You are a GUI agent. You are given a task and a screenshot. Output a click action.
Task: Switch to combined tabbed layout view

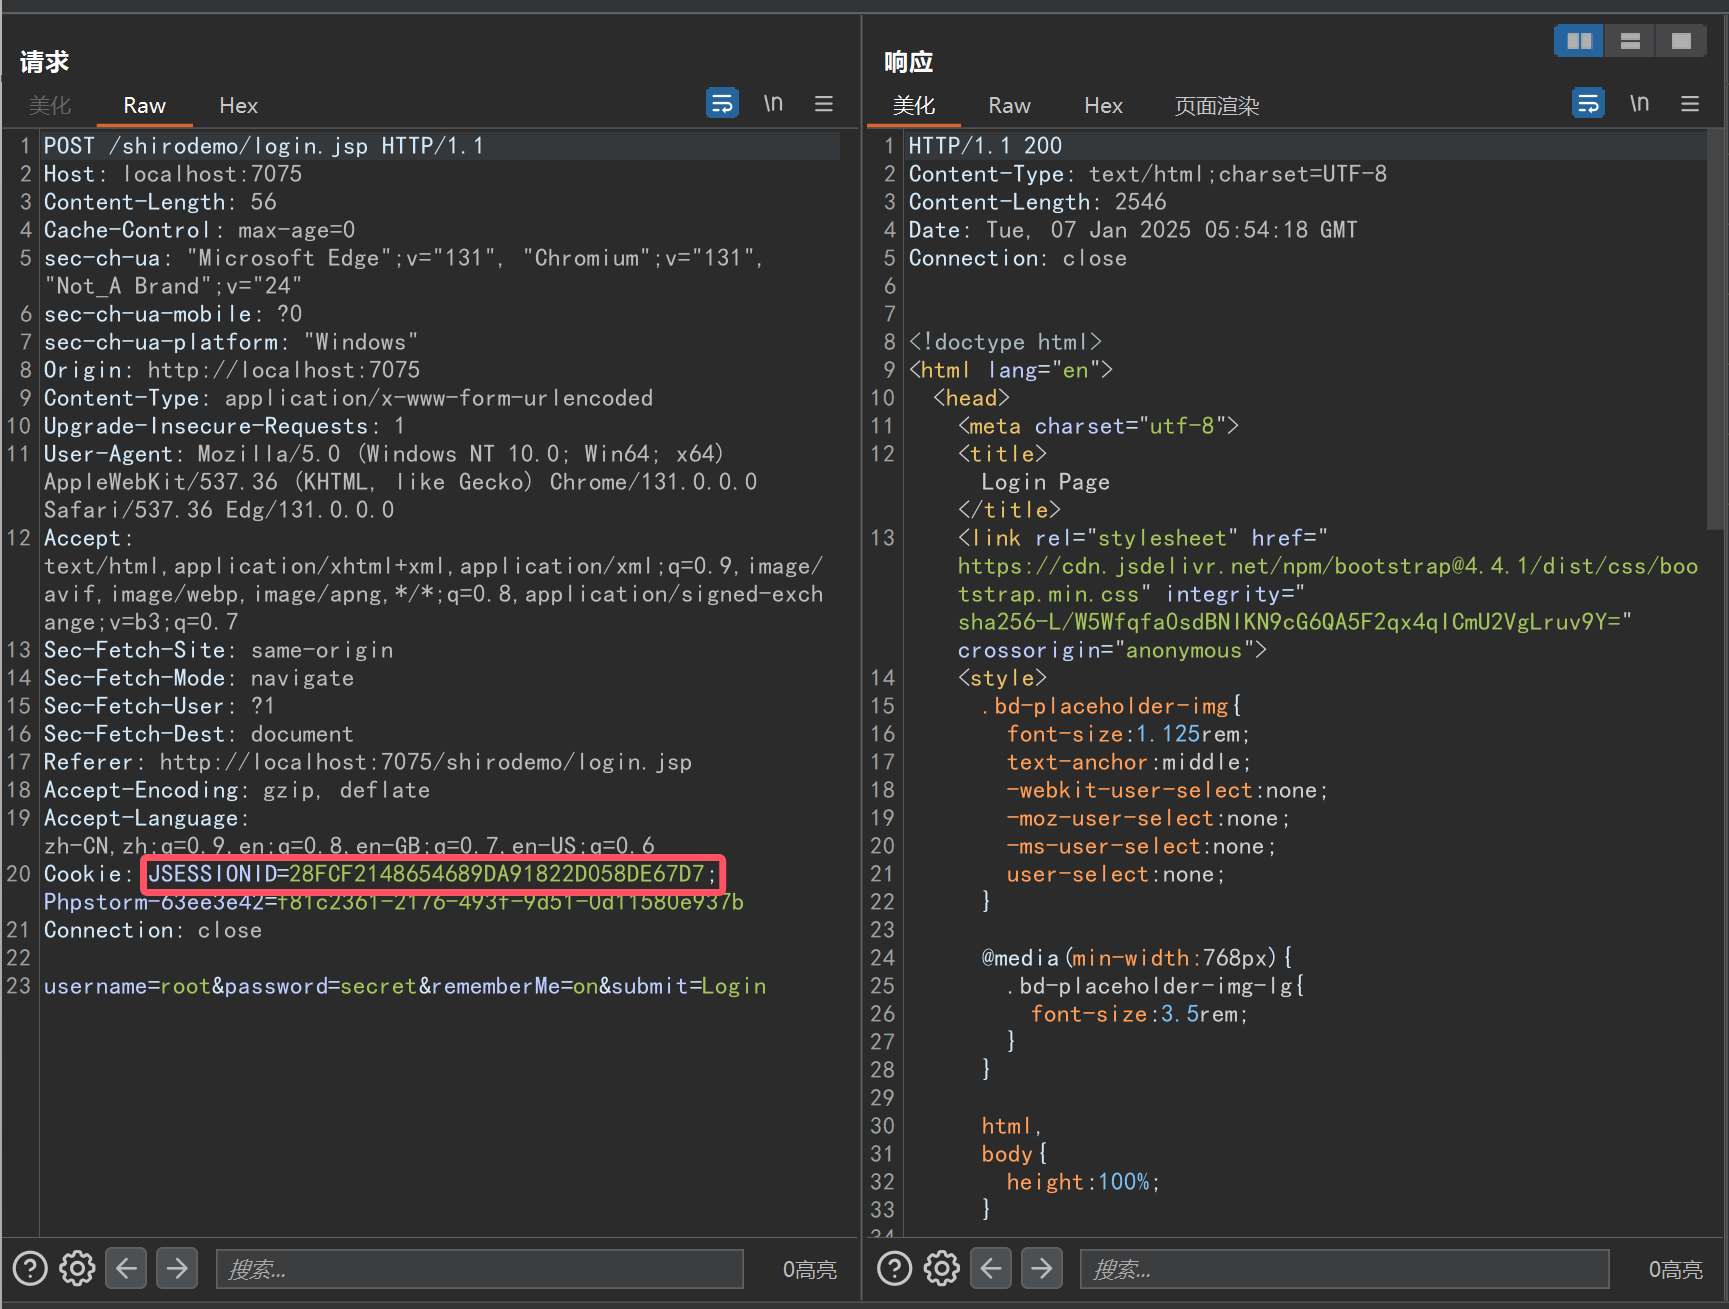tap(1681, 41)
